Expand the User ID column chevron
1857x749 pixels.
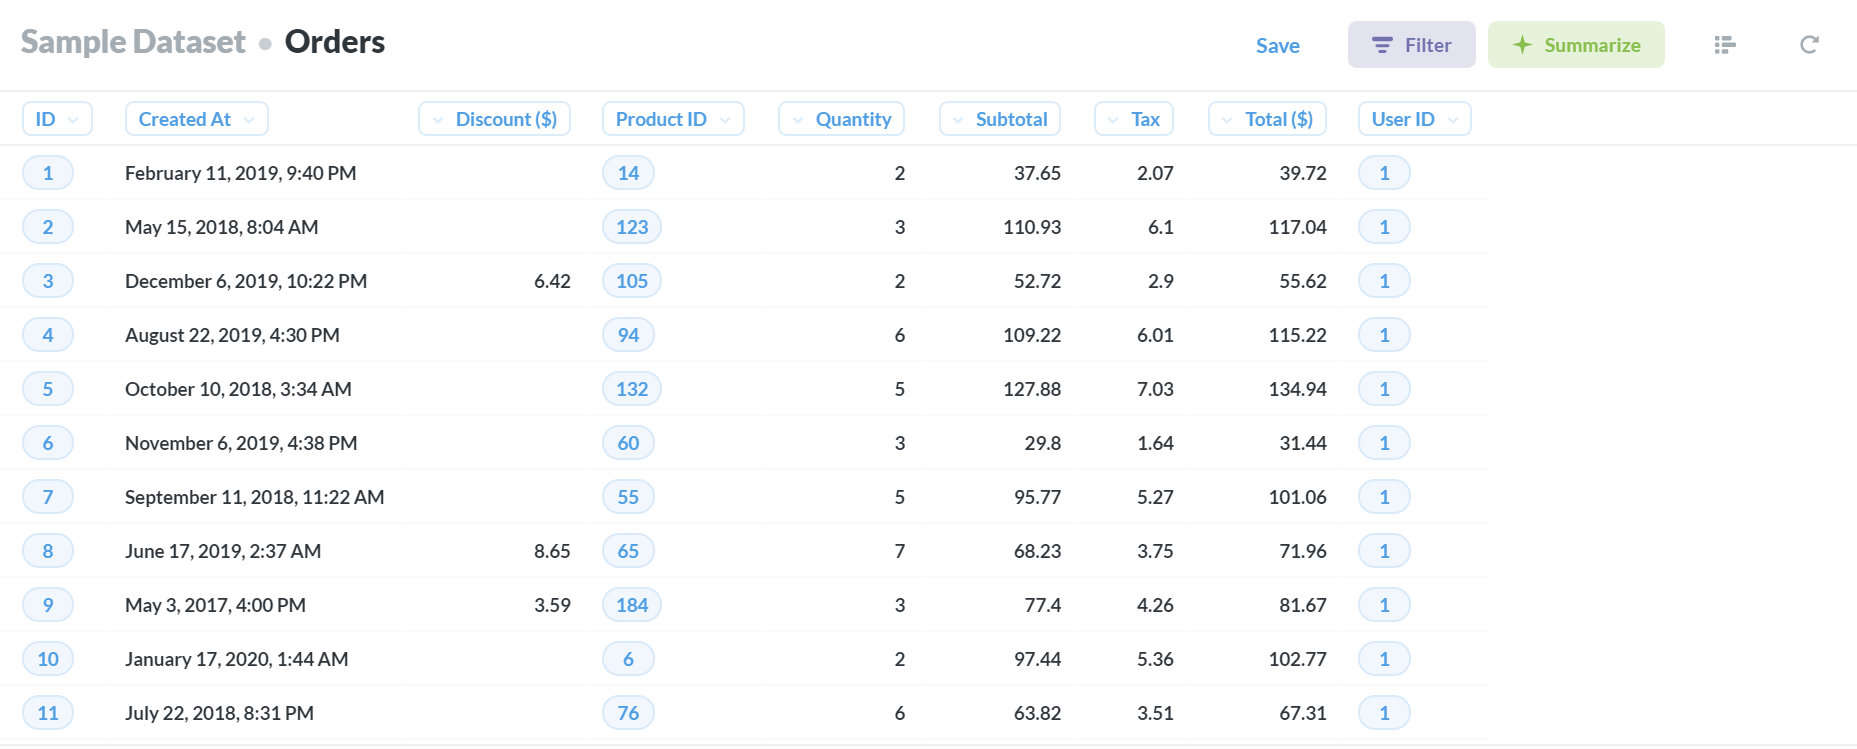pyautogui.click(x=1453, y=120)
